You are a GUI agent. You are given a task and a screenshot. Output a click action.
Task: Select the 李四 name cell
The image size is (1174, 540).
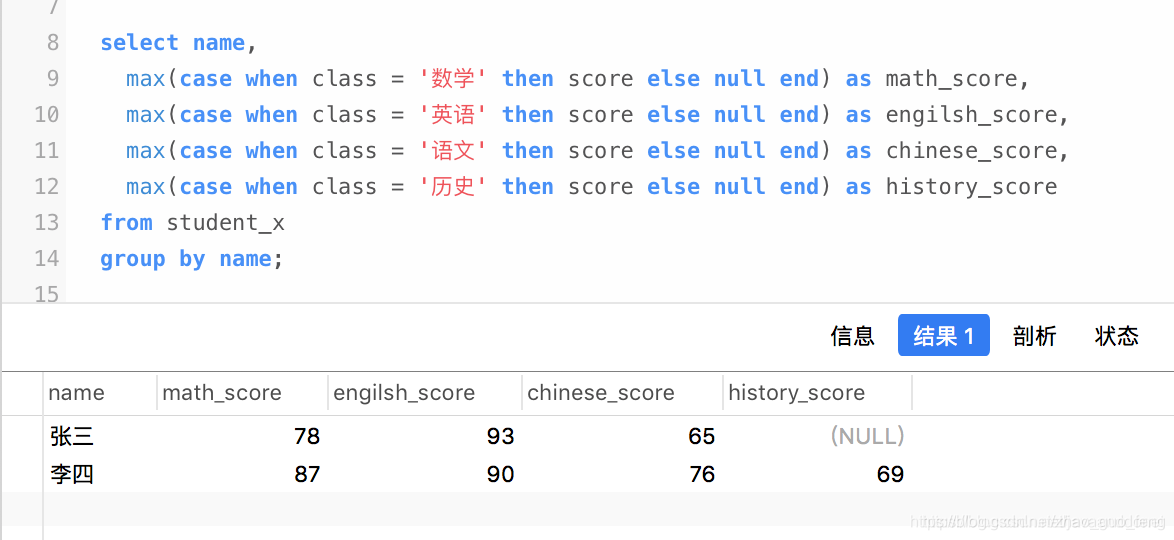point(73,474)
